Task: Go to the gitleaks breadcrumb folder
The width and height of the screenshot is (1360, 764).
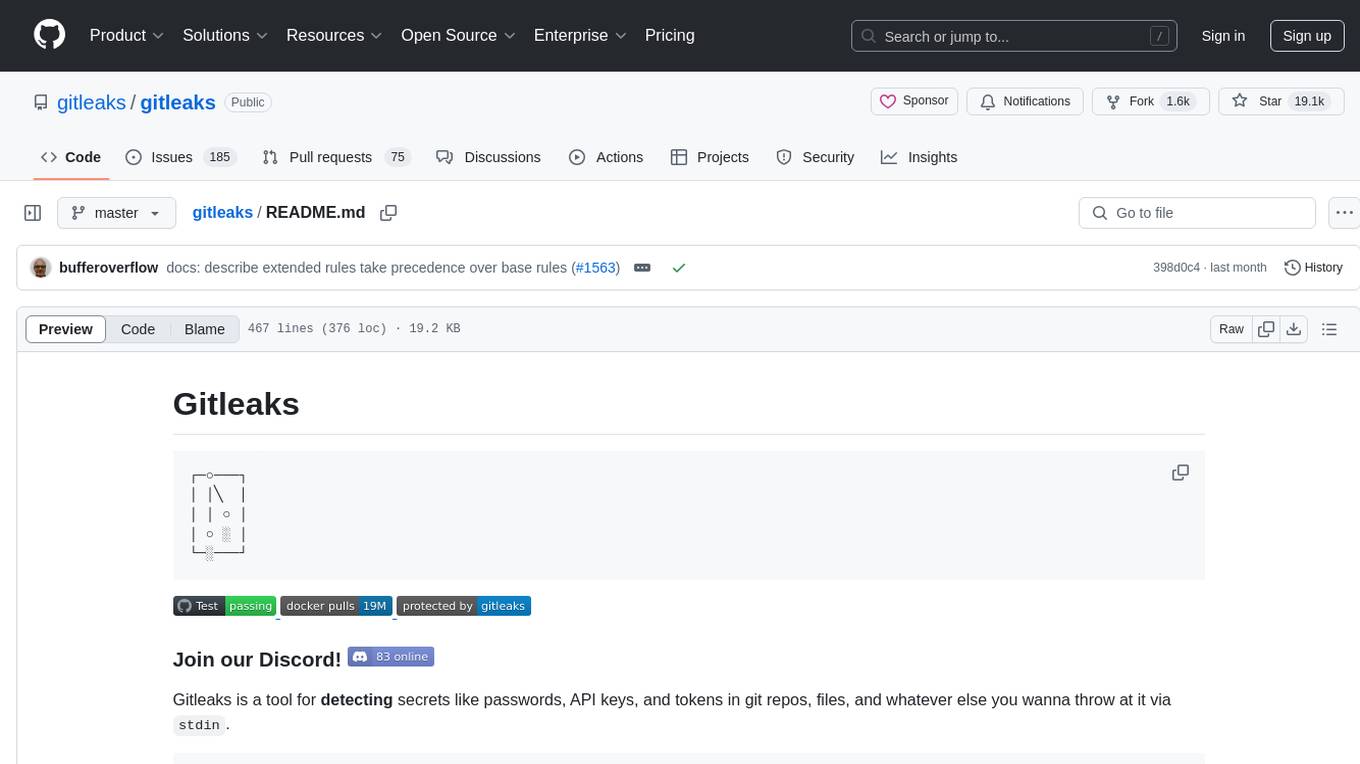Action: pyautogui.click(x=222, y=213)
